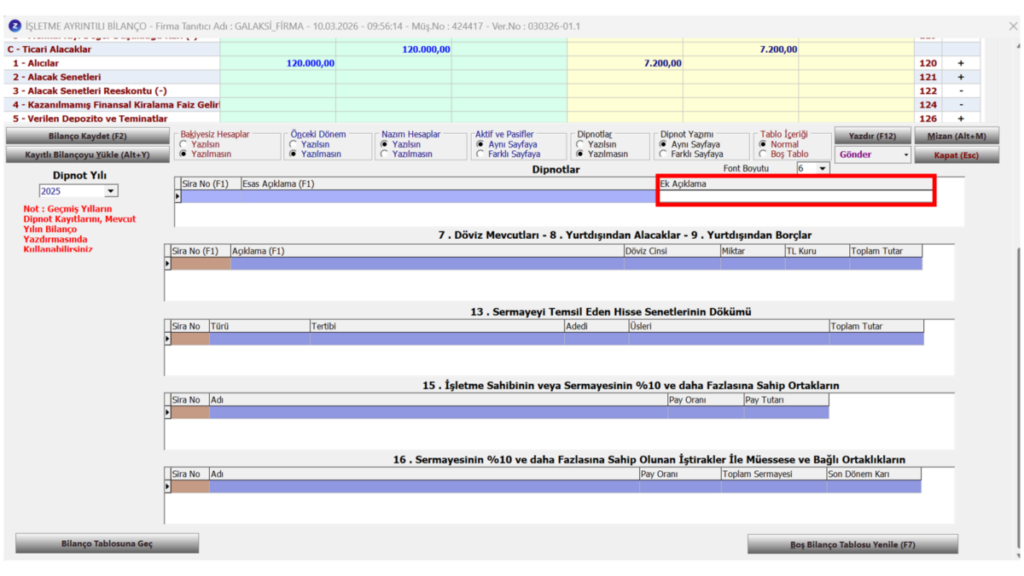The height and width of the screenshot is (576, 1024).
Task: Select the row marker of Döviz Mevcutları grid
Action: [167, 264]
